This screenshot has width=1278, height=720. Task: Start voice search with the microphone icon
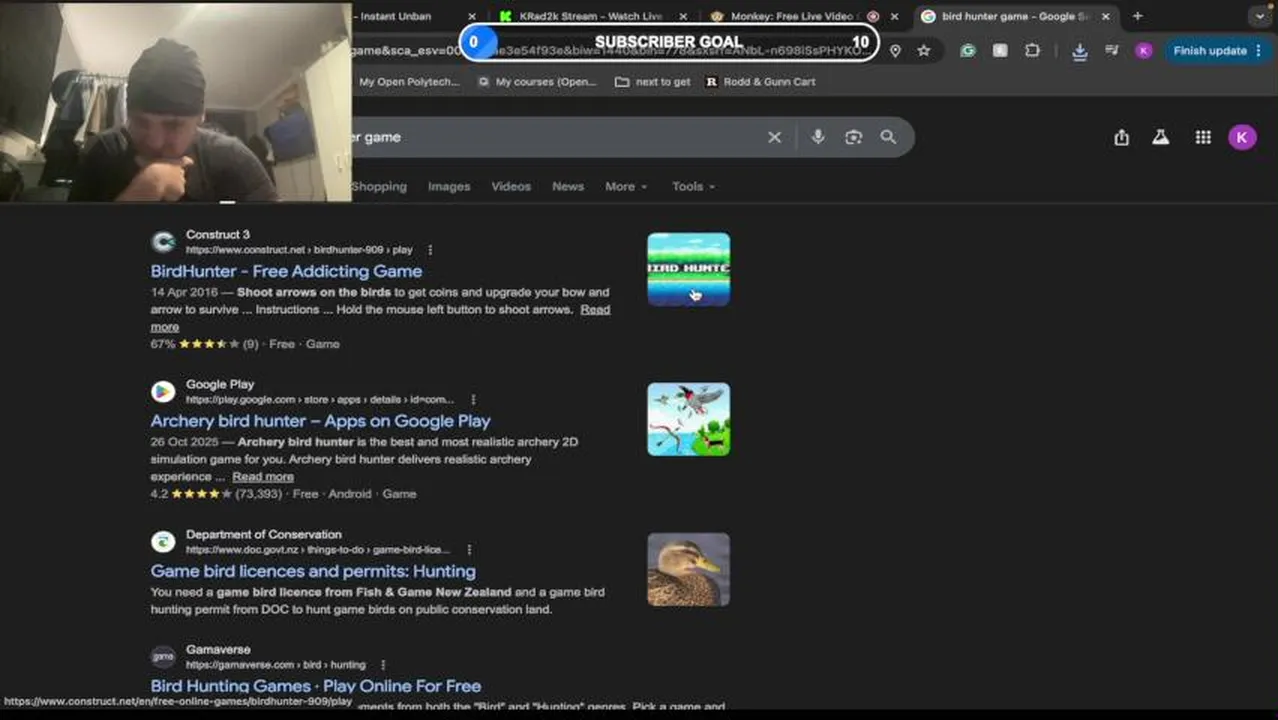818,137
